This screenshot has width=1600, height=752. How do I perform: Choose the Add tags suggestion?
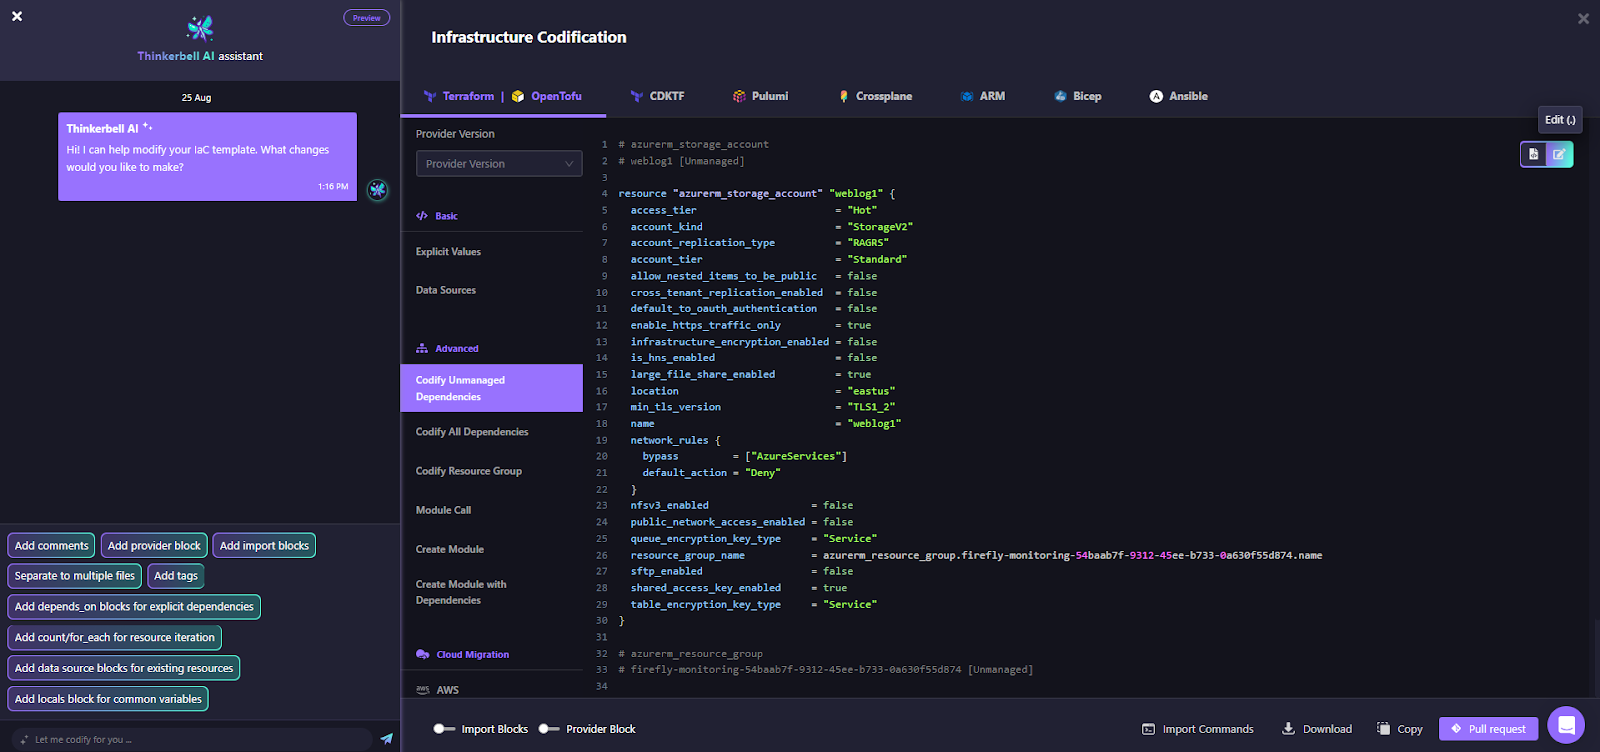click(176, 576)
